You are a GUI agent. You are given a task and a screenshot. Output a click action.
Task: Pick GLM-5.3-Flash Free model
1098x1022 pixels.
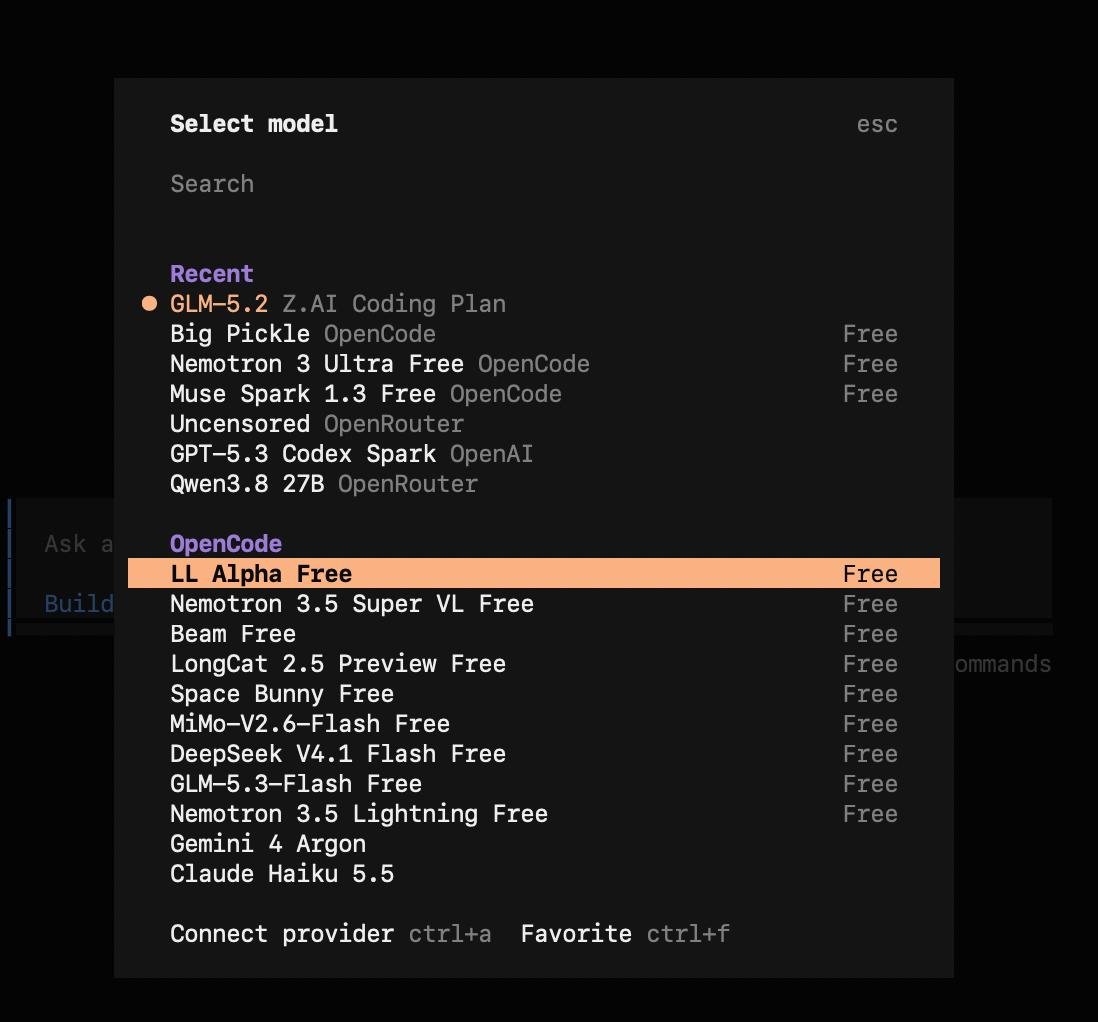(534, 785)
